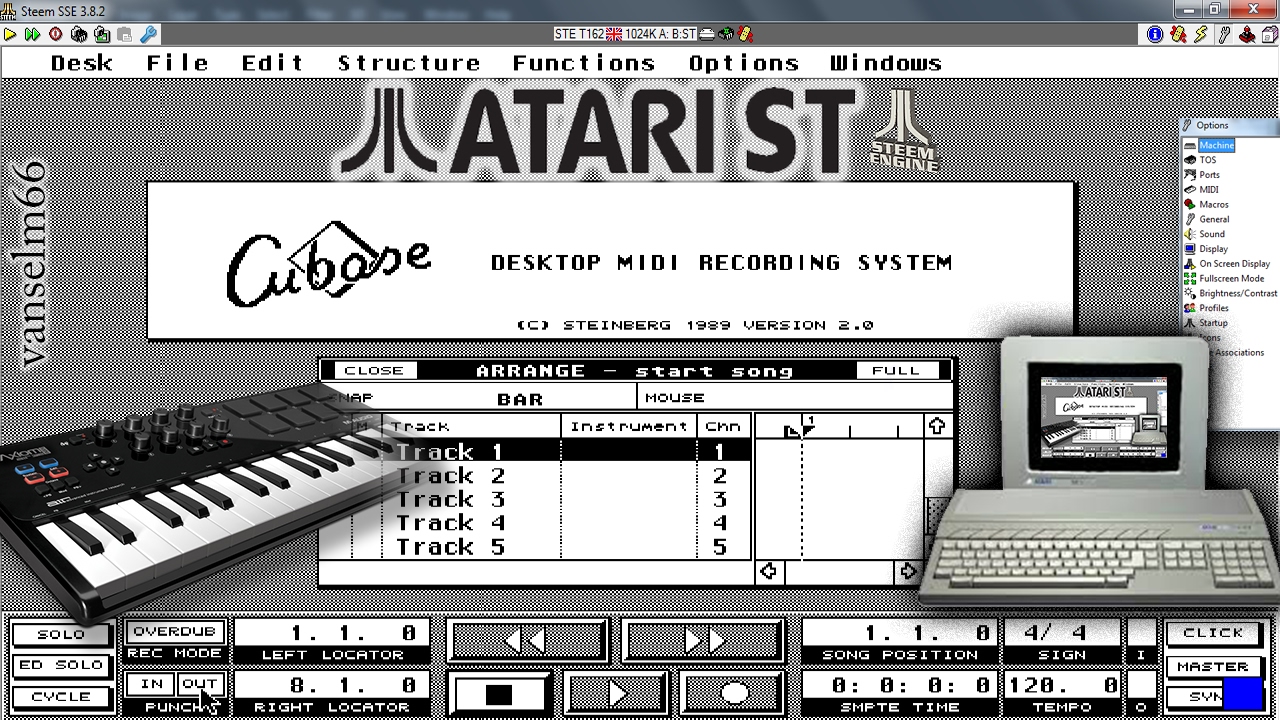Click FULL on the Arrange window
Screen dimensions: 1280x720
click(896, 371)
